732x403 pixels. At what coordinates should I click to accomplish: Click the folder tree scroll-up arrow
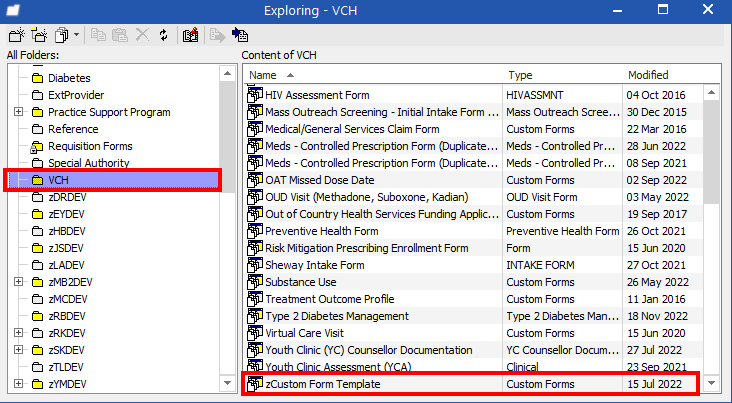point(227,73)
